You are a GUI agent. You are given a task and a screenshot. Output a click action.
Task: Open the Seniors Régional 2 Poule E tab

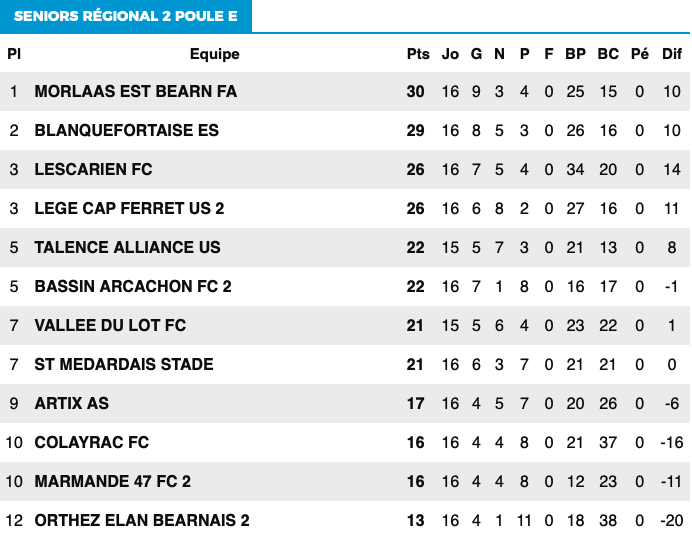[x=126, y=16]
